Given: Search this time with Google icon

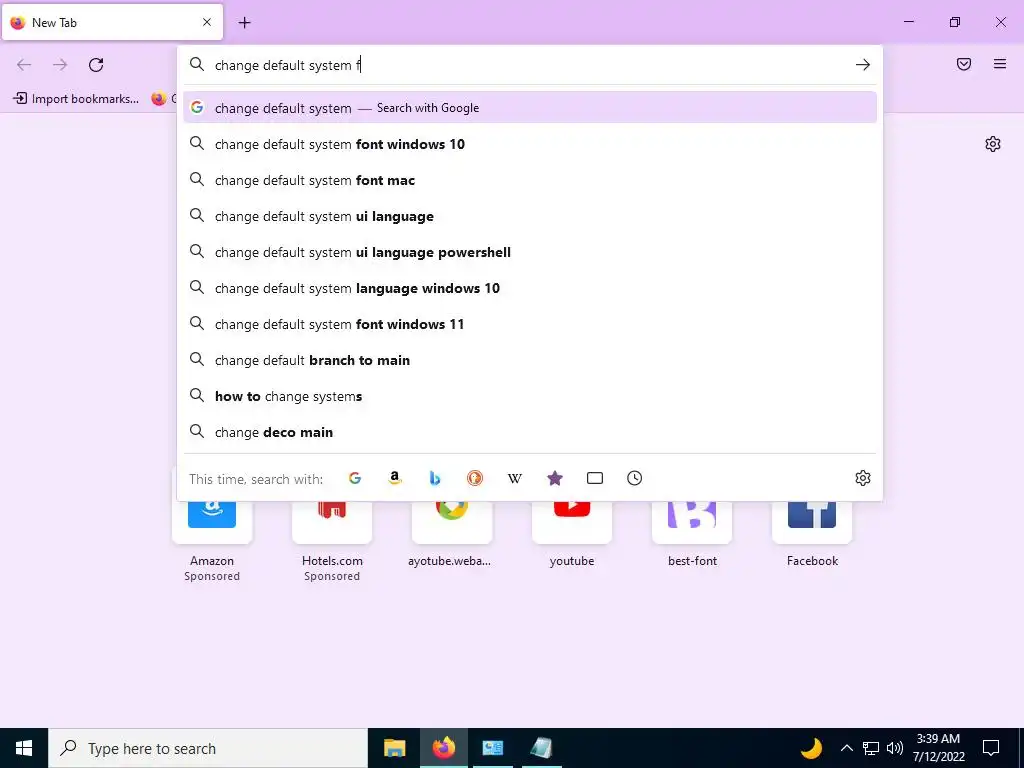Looking at the screenshot, I should (x=355, y=478).
